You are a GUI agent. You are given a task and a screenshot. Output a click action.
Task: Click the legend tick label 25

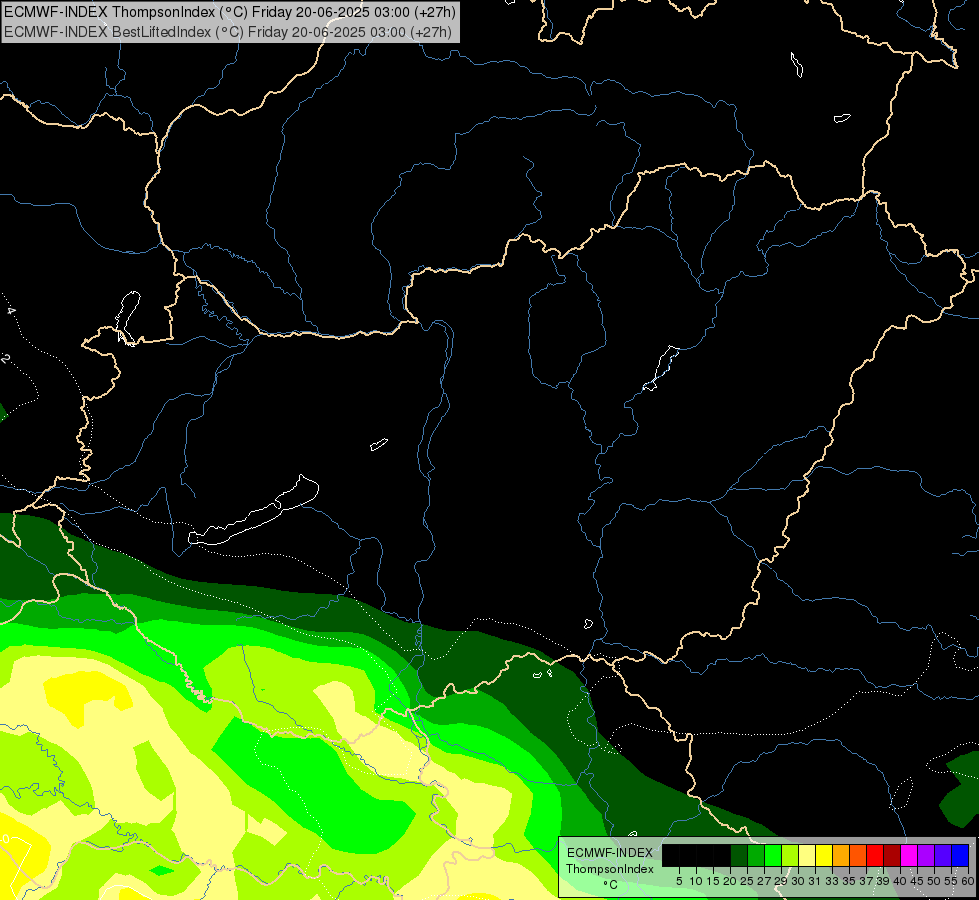(x=747, y=881)
